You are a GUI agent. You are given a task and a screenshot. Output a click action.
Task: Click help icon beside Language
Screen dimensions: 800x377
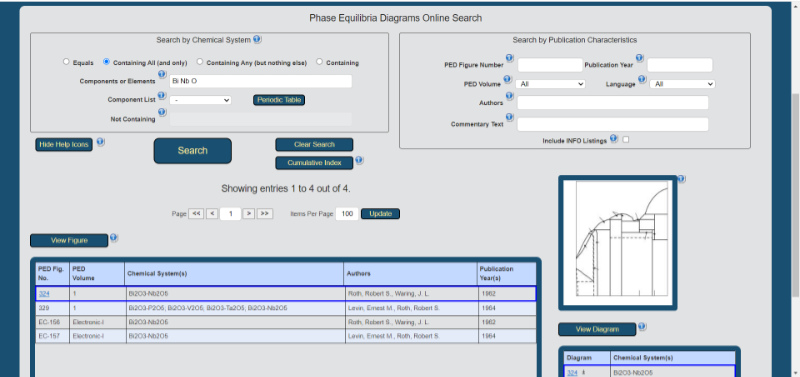coord(642,79)
